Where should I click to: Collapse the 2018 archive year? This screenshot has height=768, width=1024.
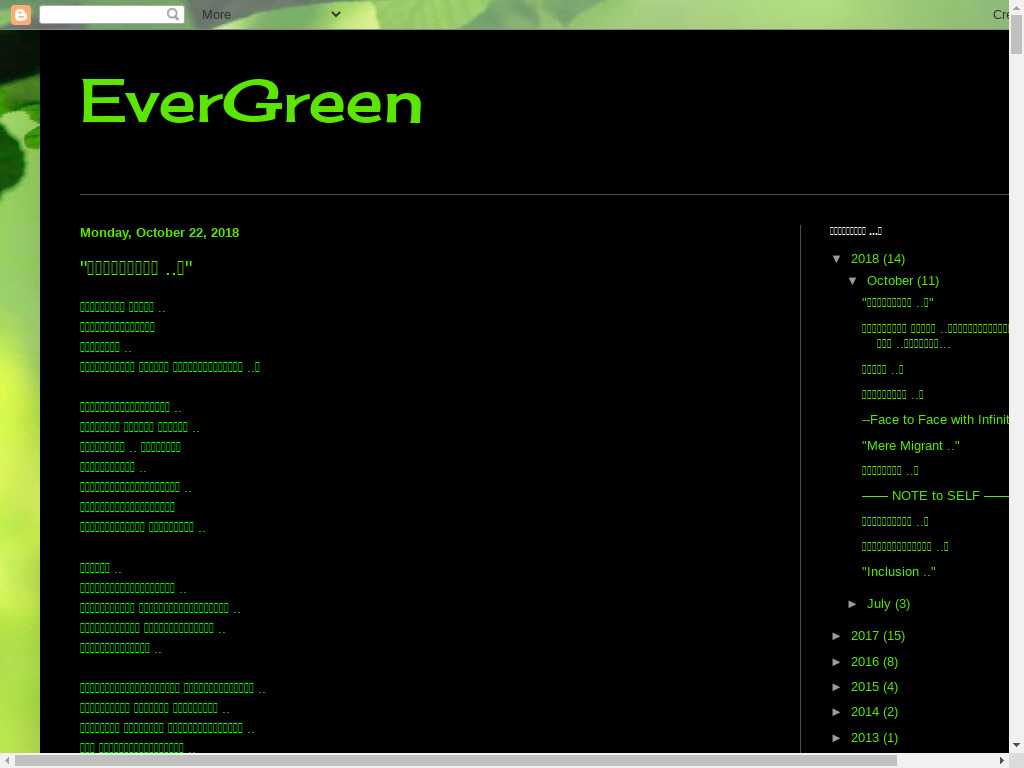coord(838,259)
